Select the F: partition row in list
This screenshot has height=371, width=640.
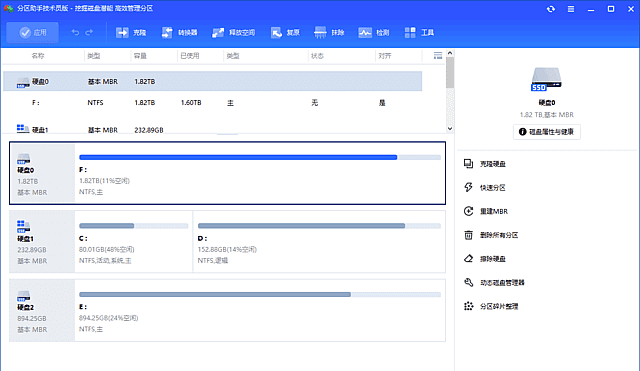pyautogui.click(x=212, y=103)
